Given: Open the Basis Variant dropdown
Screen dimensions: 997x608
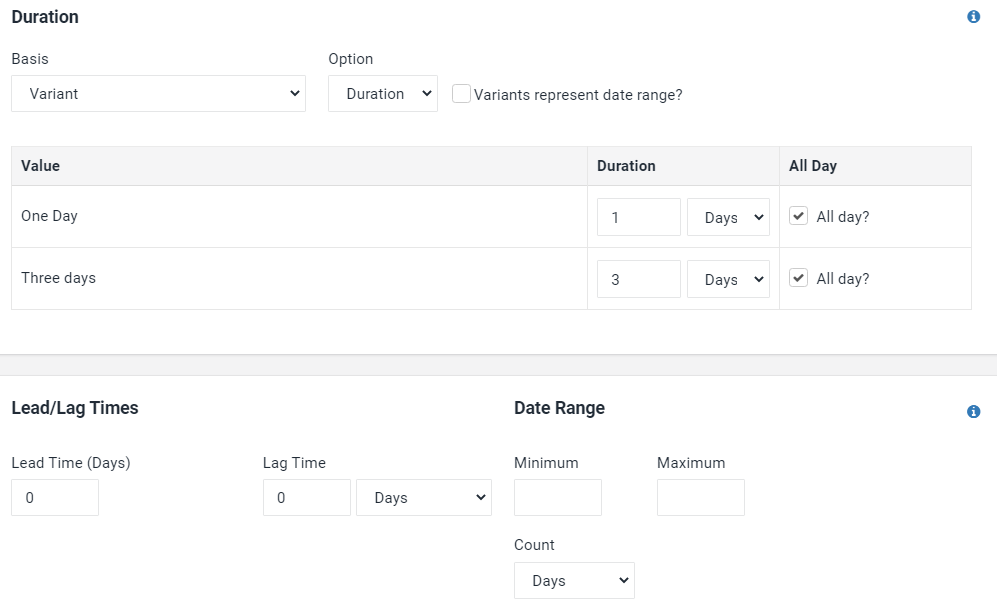Looking at the screenshot, I should pos(158,93).
